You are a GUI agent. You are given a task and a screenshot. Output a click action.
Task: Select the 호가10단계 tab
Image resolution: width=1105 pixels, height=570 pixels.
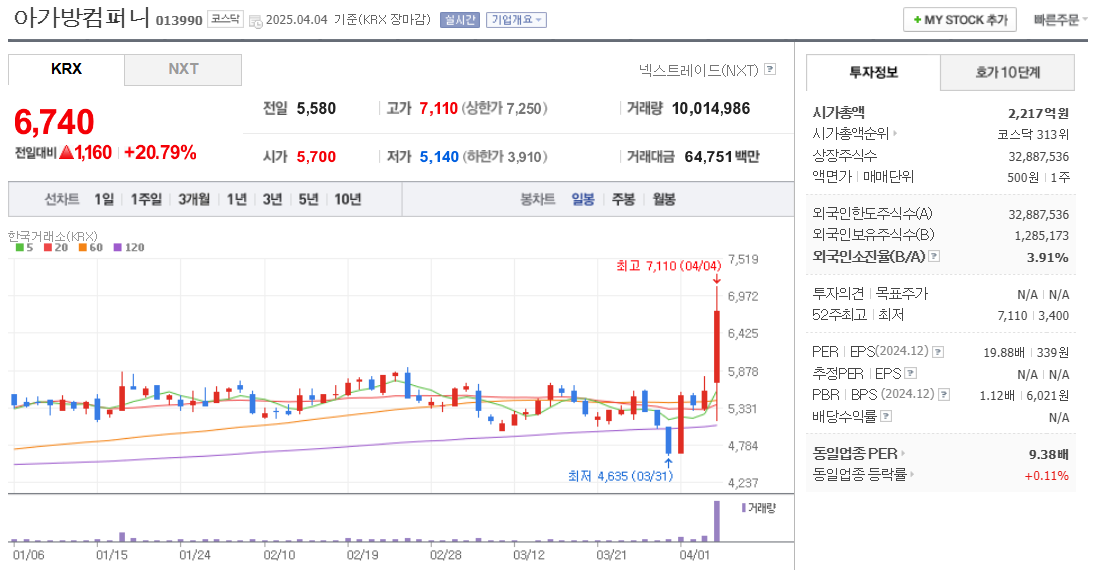coord(1008,73)
